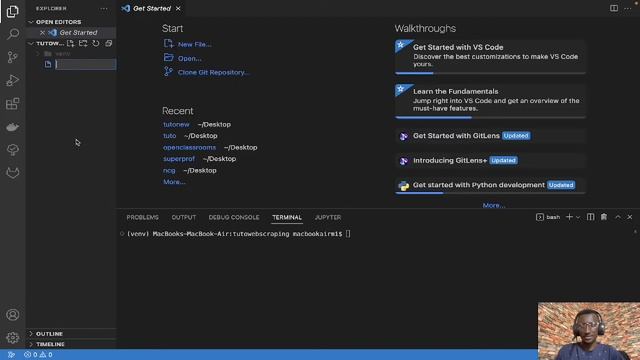The width and height of the screenshot is (640, 360).
Task: Open the Source Control view icon
Action: coord(13,57)
